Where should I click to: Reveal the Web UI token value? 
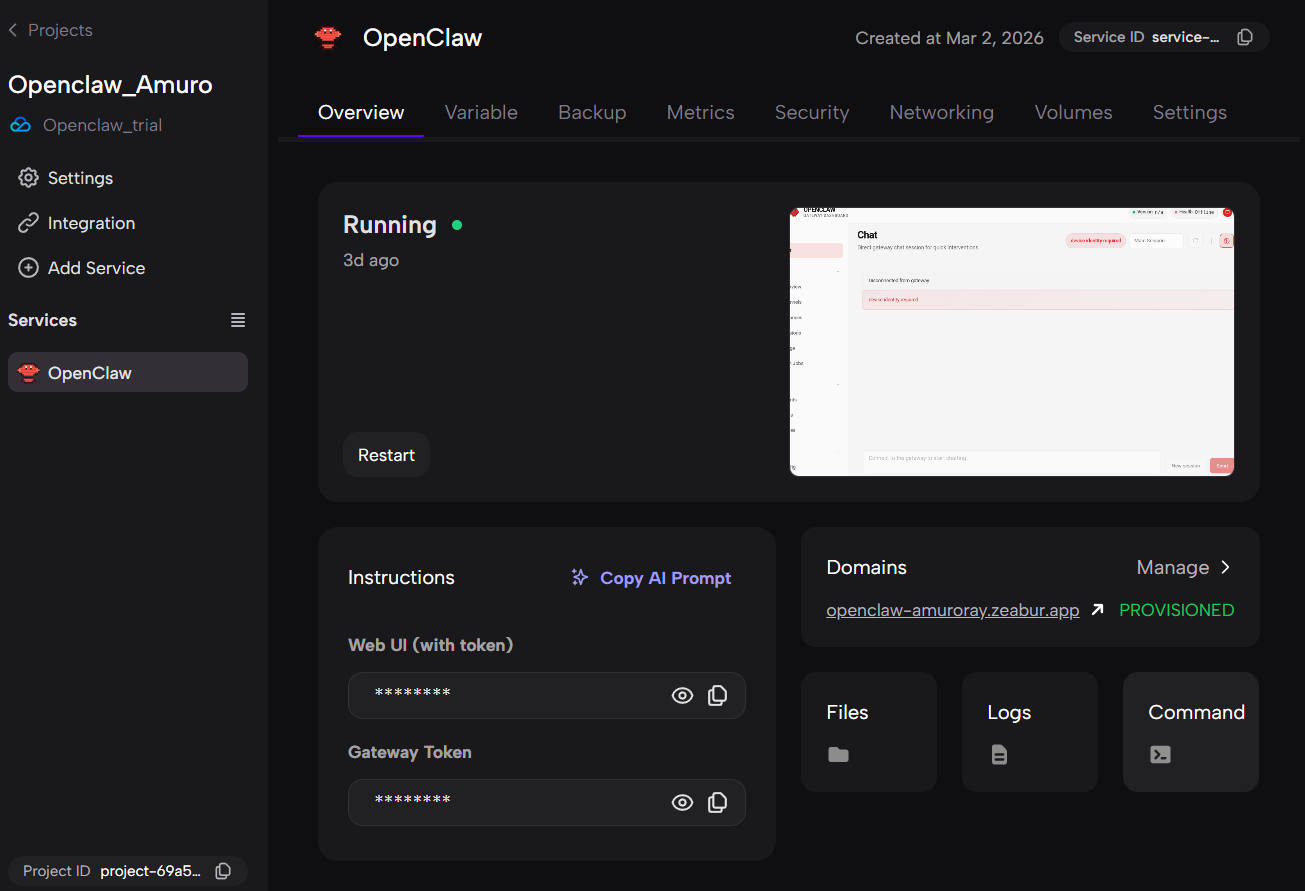click(x=682, y=696)
